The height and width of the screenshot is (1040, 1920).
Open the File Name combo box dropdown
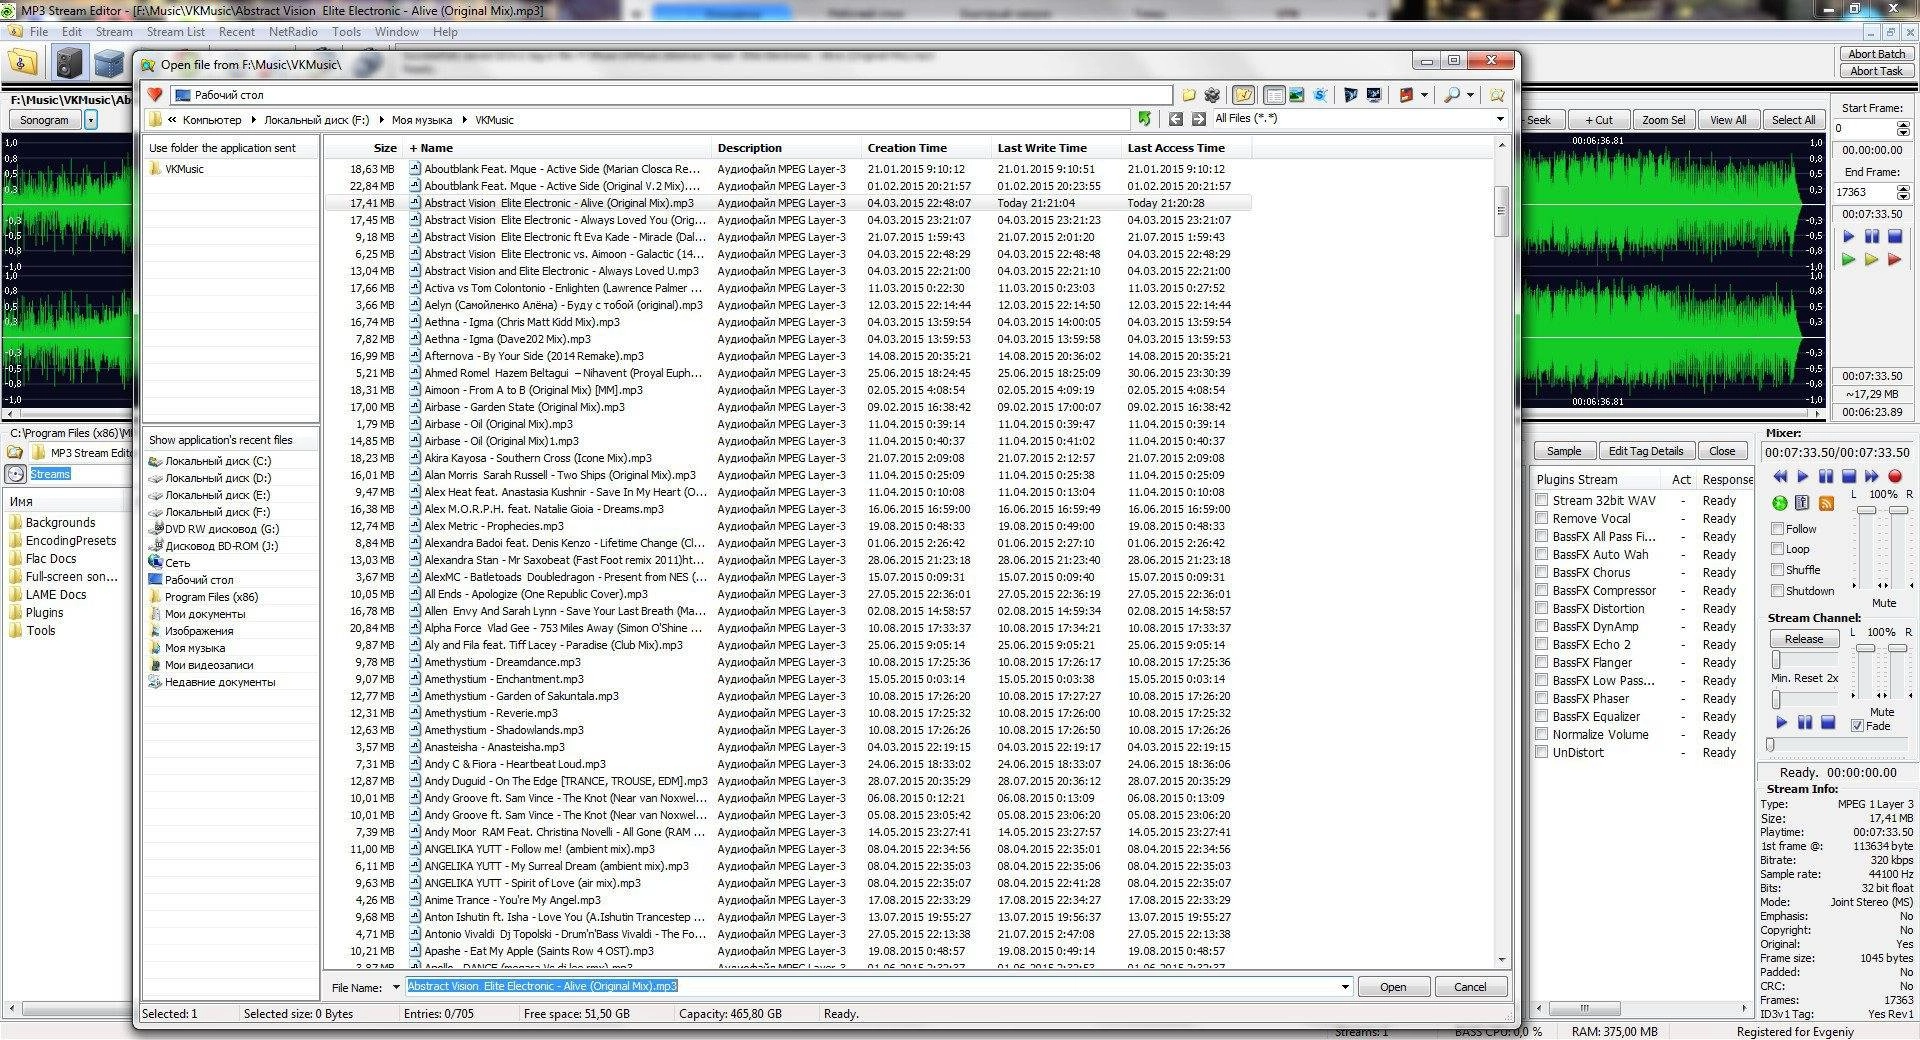tap(1345, 987)
